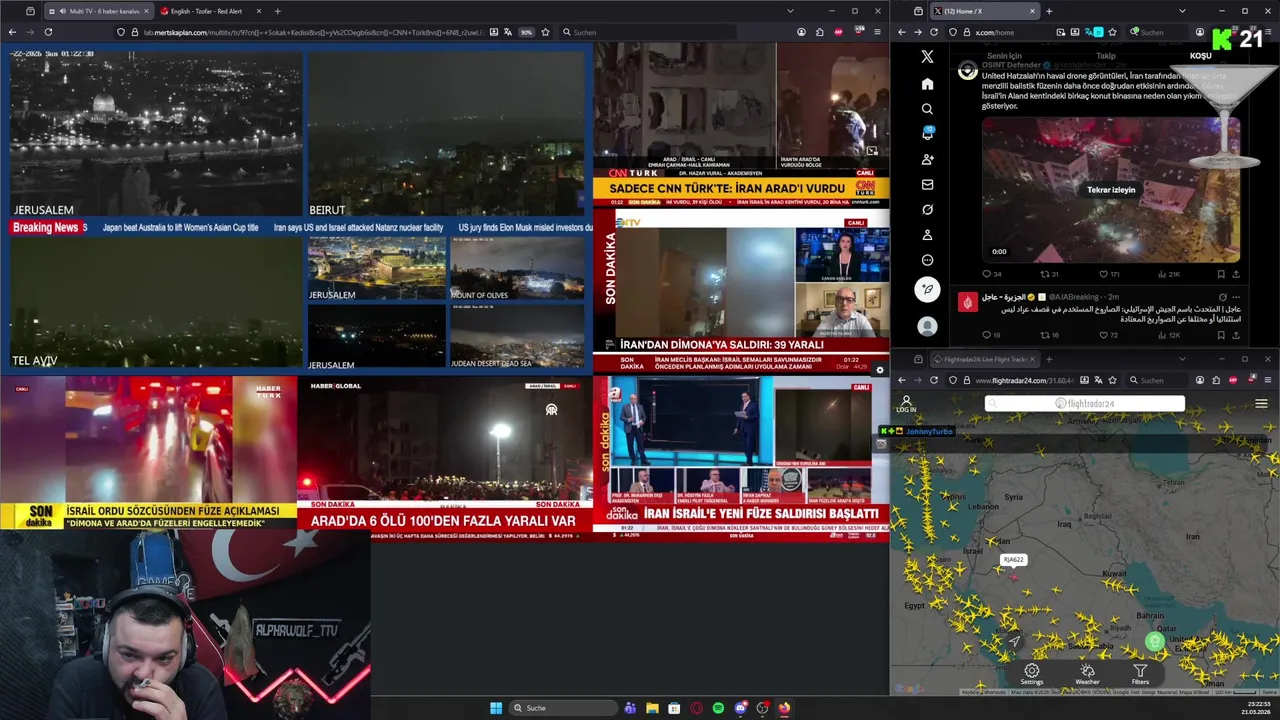
Task: Click Suchen search box in X window
Action: [x=1157, y=32]
